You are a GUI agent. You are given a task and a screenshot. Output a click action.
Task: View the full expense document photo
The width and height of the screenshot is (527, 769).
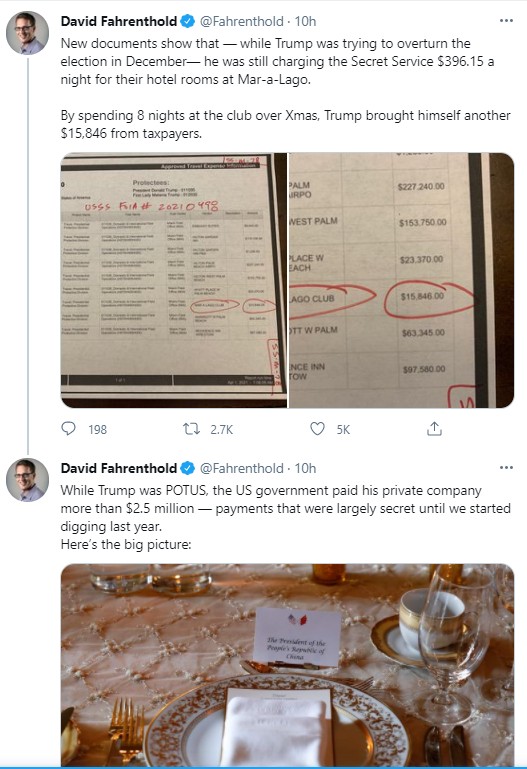coord(174,280)
